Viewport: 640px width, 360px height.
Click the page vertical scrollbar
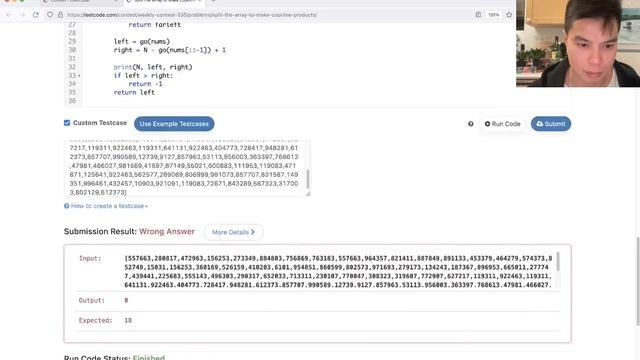638,282
